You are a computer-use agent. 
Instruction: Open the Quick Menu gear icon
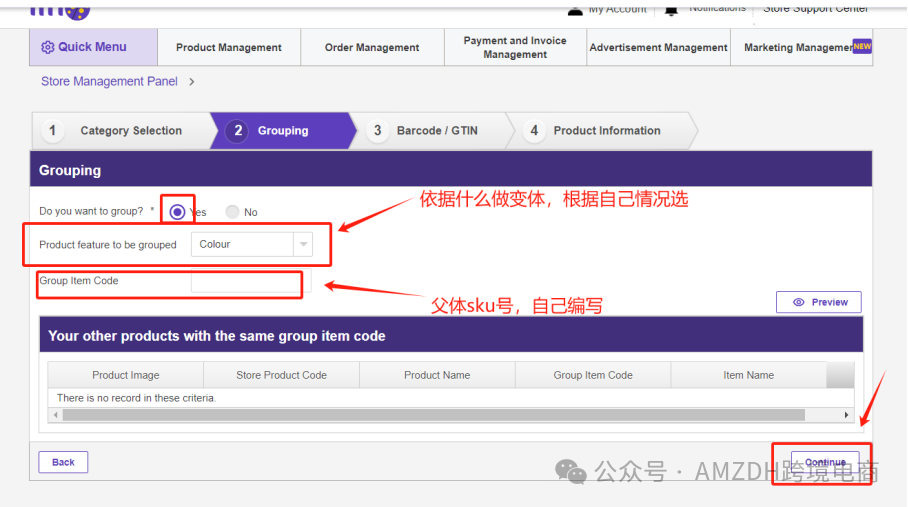click(x=47, y=47)
